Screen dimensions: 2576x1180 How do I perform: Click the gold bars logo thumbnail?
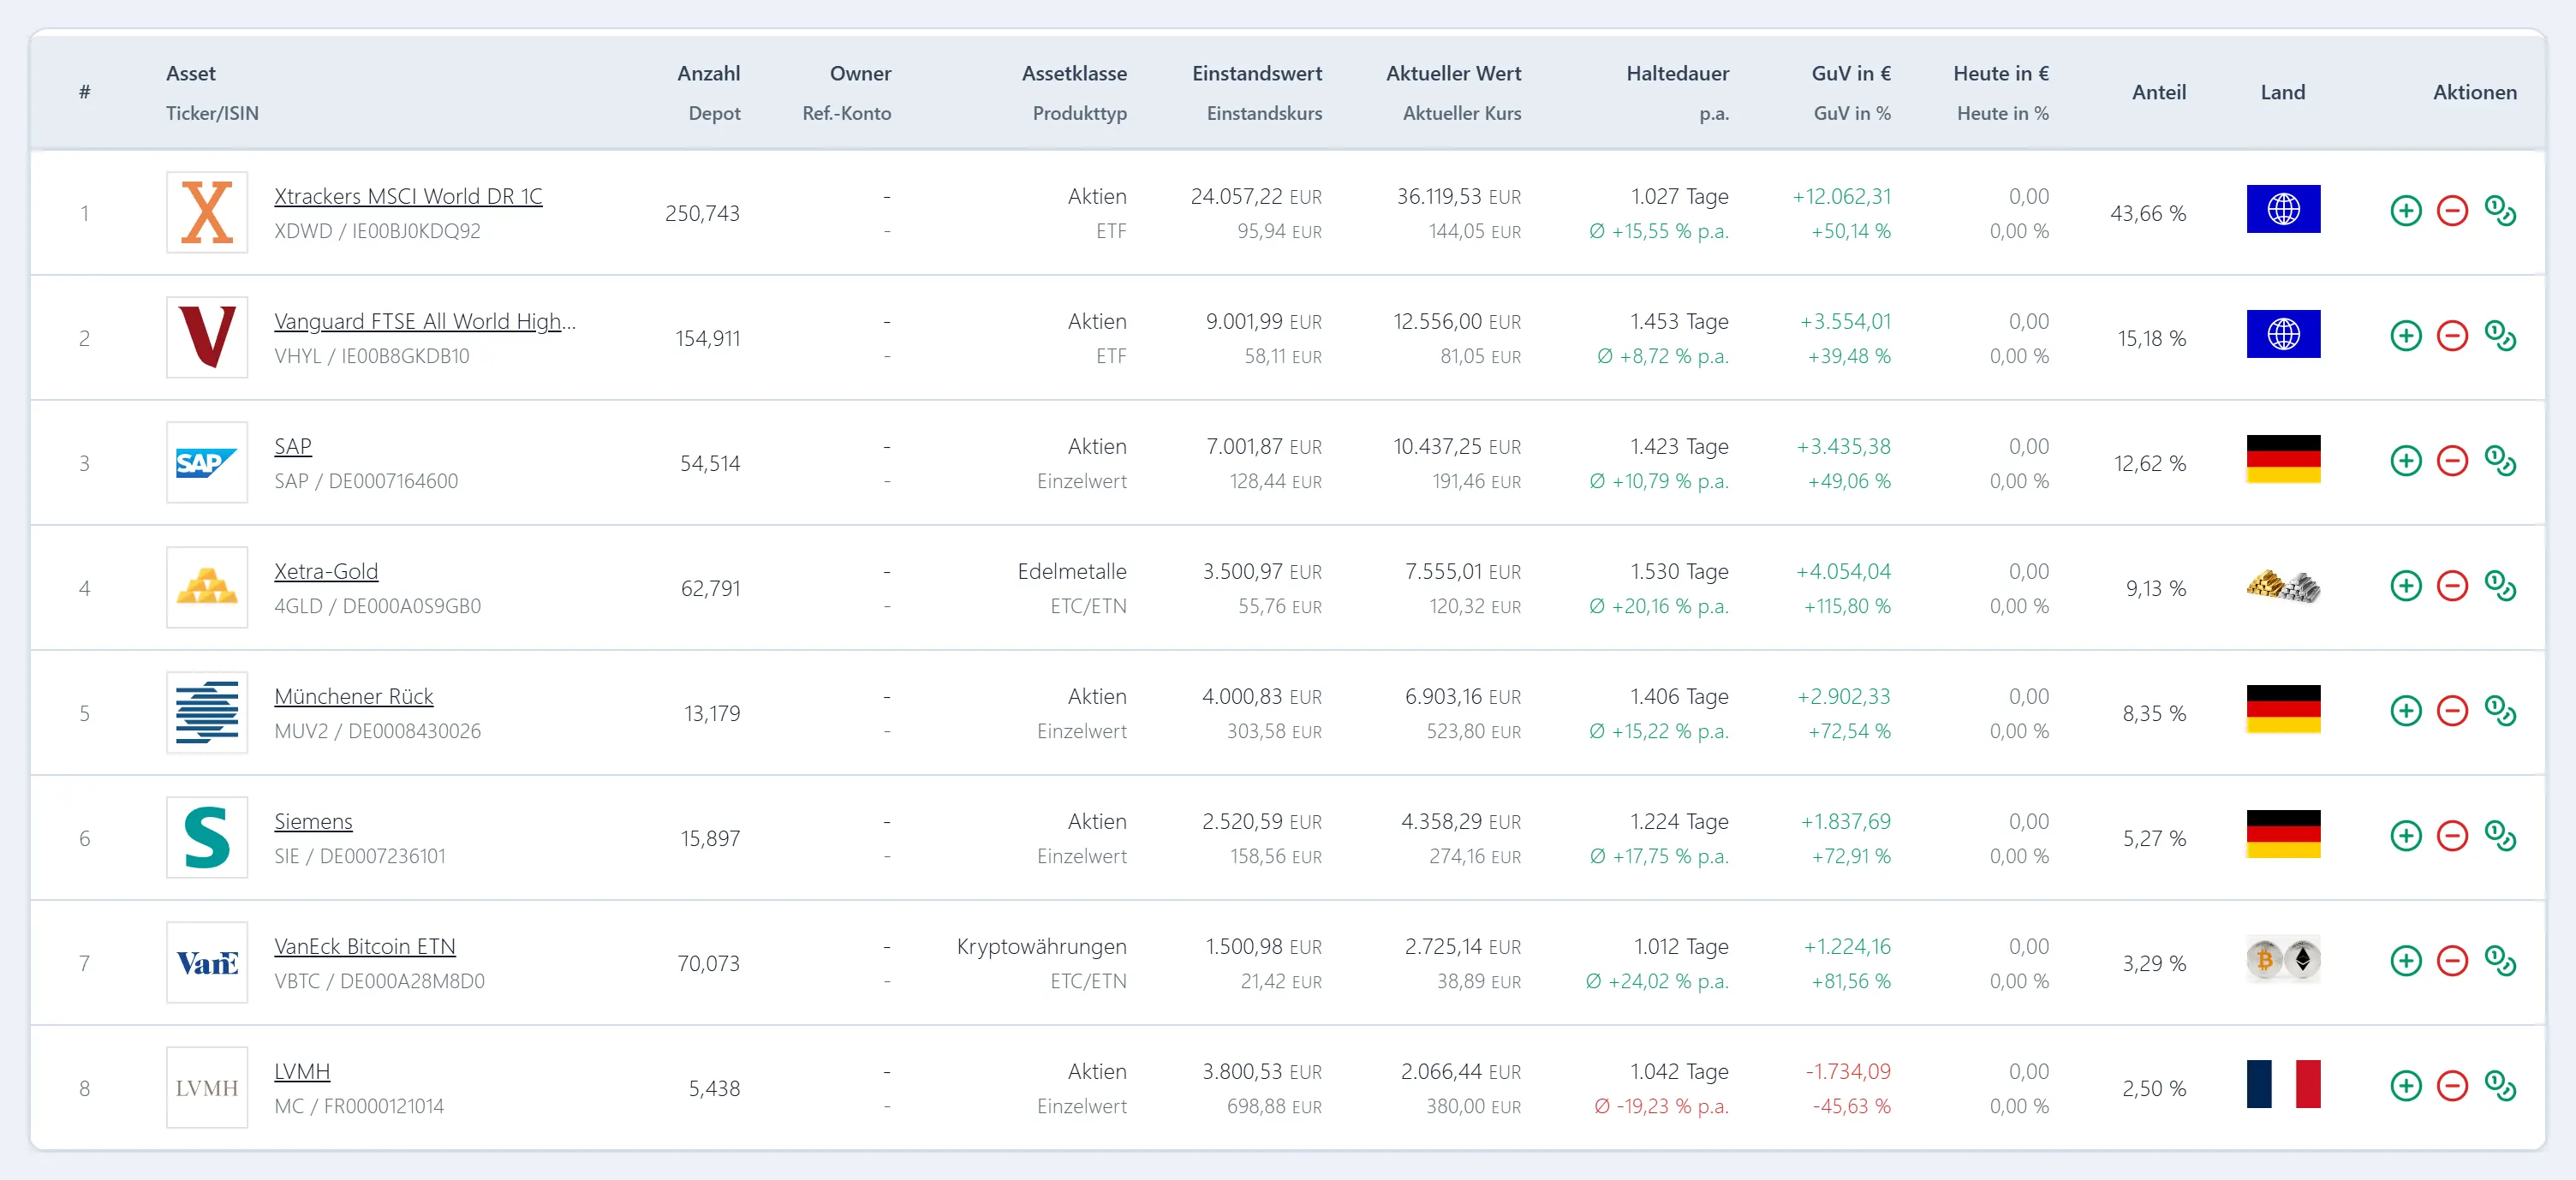tap(207, 587)
